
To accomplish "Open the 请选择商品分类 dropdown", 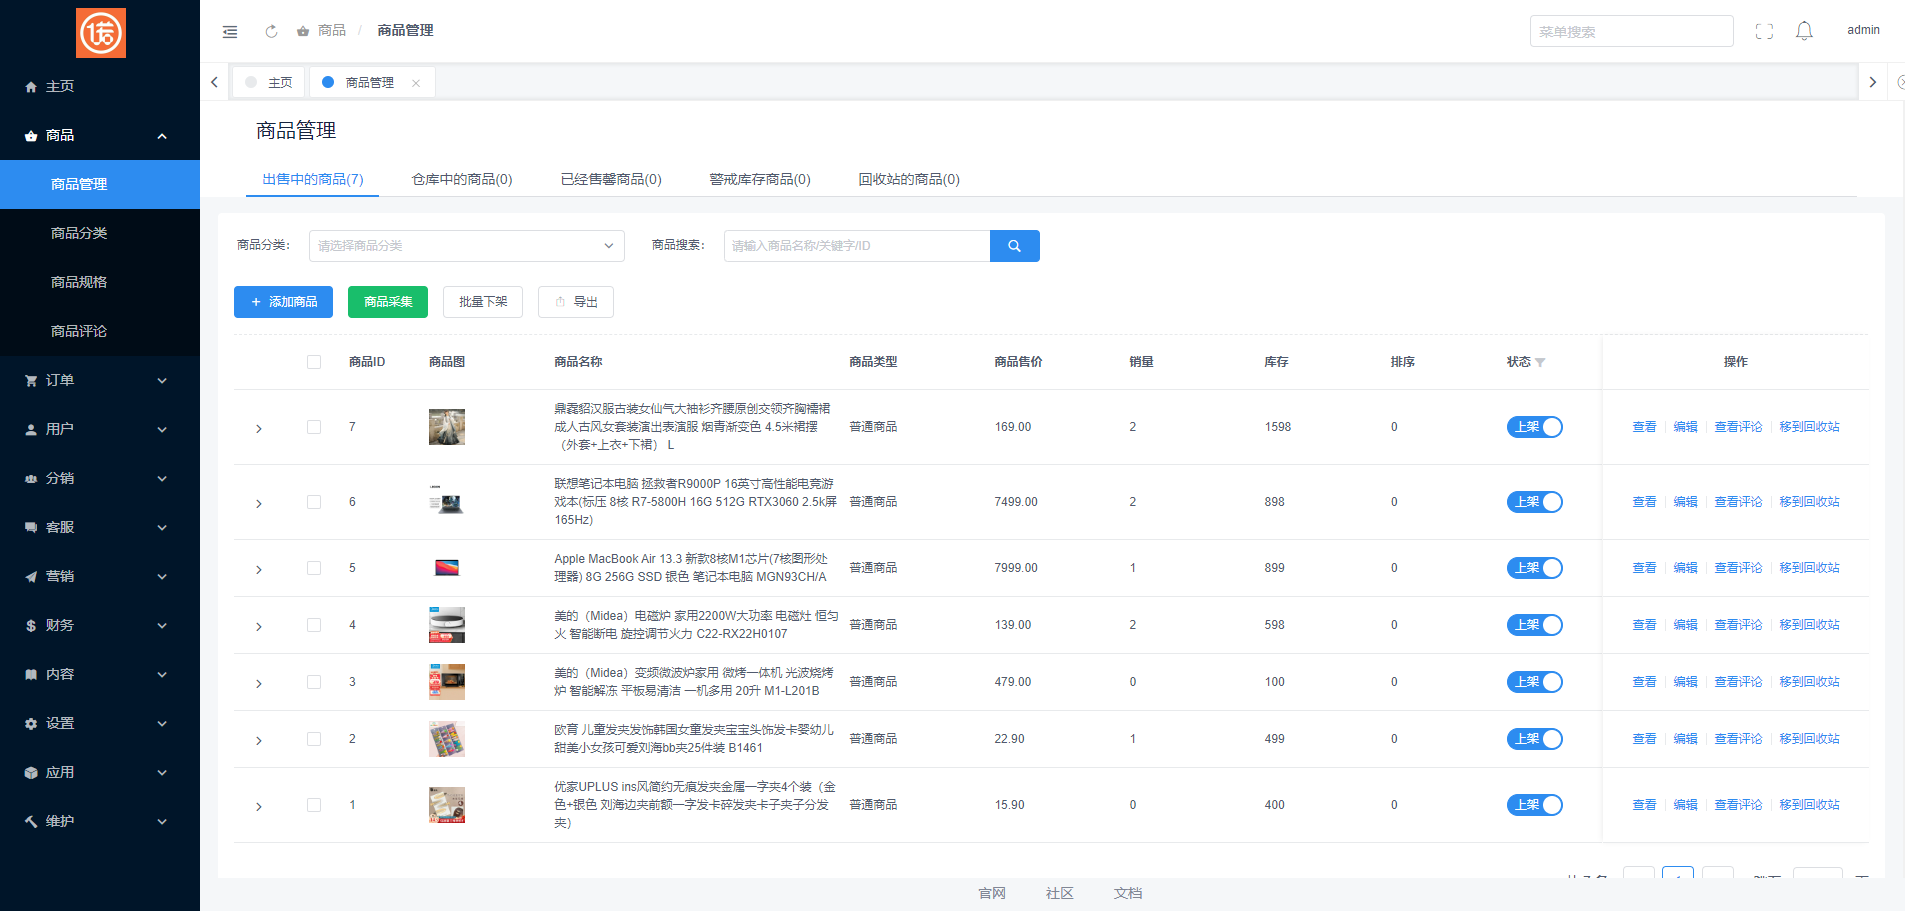I will coord(466,245).
